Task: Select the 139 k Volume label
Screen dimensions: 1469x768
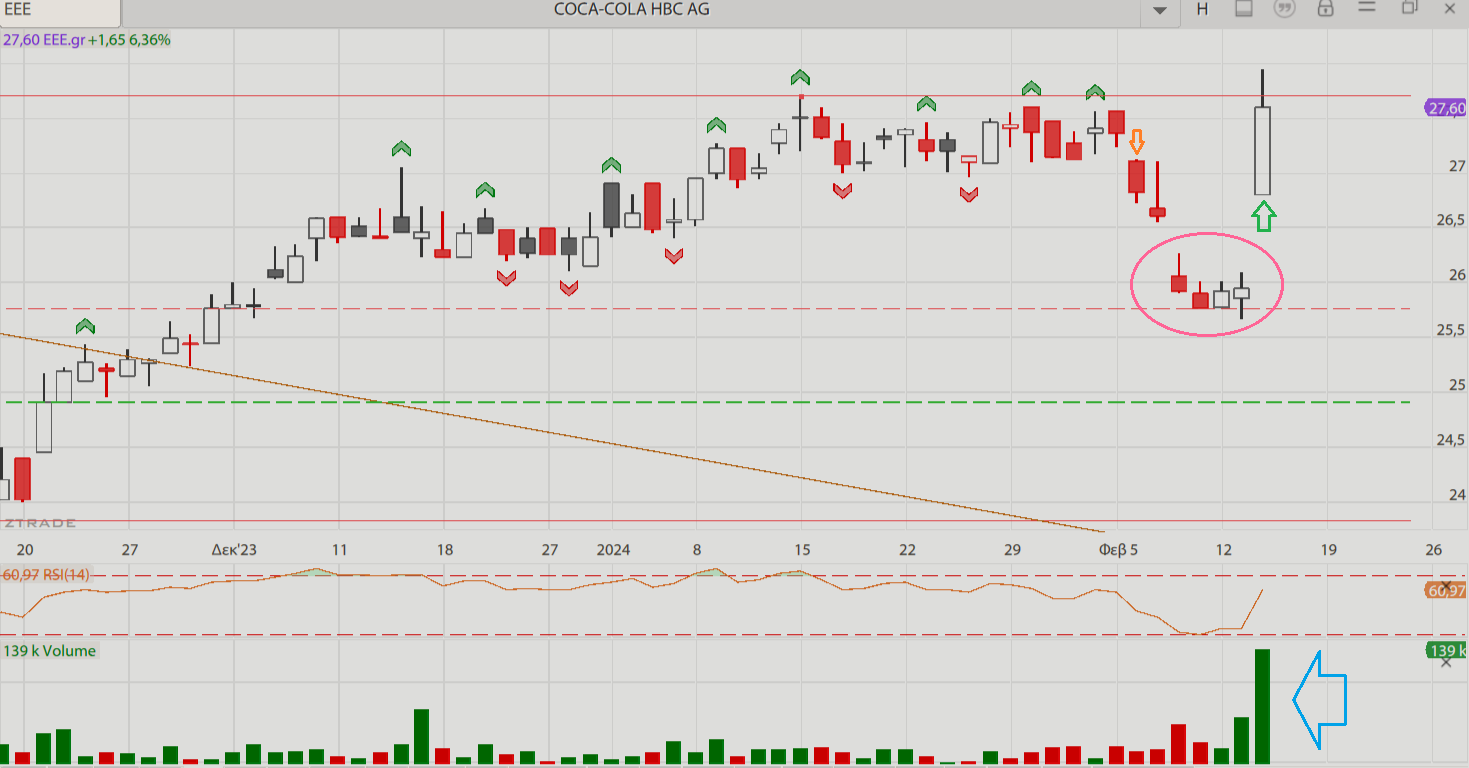Action: click(x=50, y=651)
